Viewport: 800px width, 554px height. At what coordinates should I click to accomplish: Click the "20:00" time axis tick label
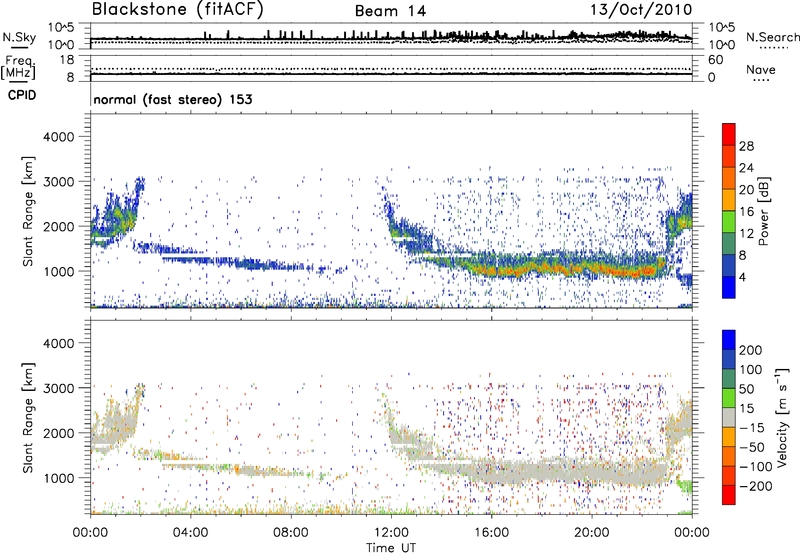pyautogui.click(x=592, y=533)
